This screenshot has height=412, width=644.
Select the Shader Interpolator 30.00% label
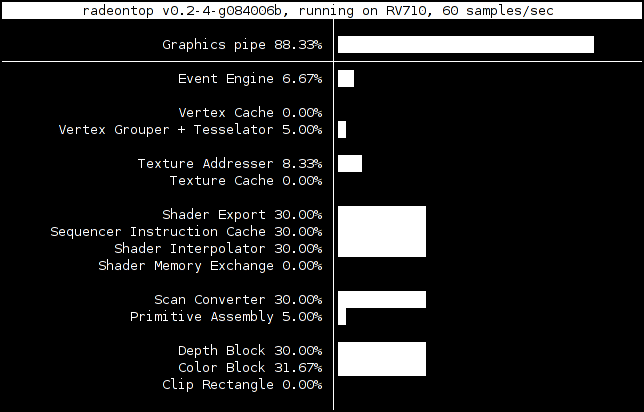[x=218, y=249]
